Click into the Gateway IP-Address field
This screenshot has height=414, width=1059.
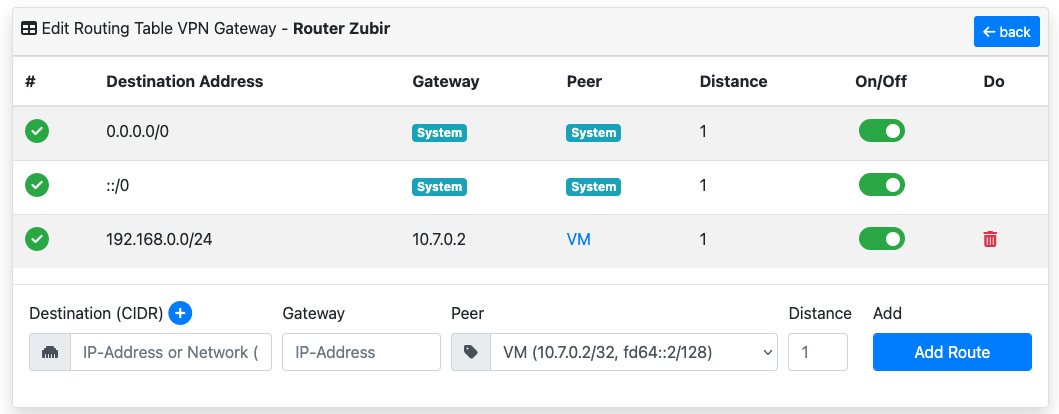(x=361, y=352)
